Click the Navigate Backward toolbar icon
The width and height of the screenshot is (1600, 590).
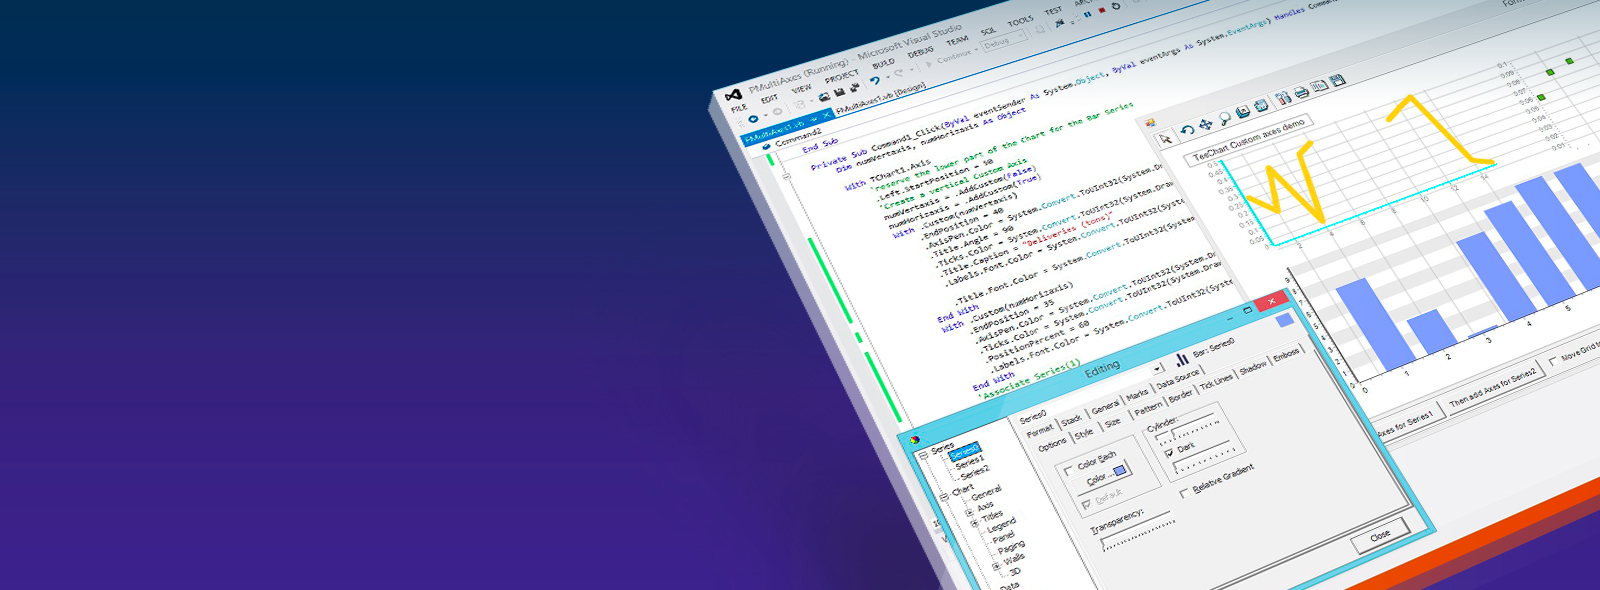(753, 118)
